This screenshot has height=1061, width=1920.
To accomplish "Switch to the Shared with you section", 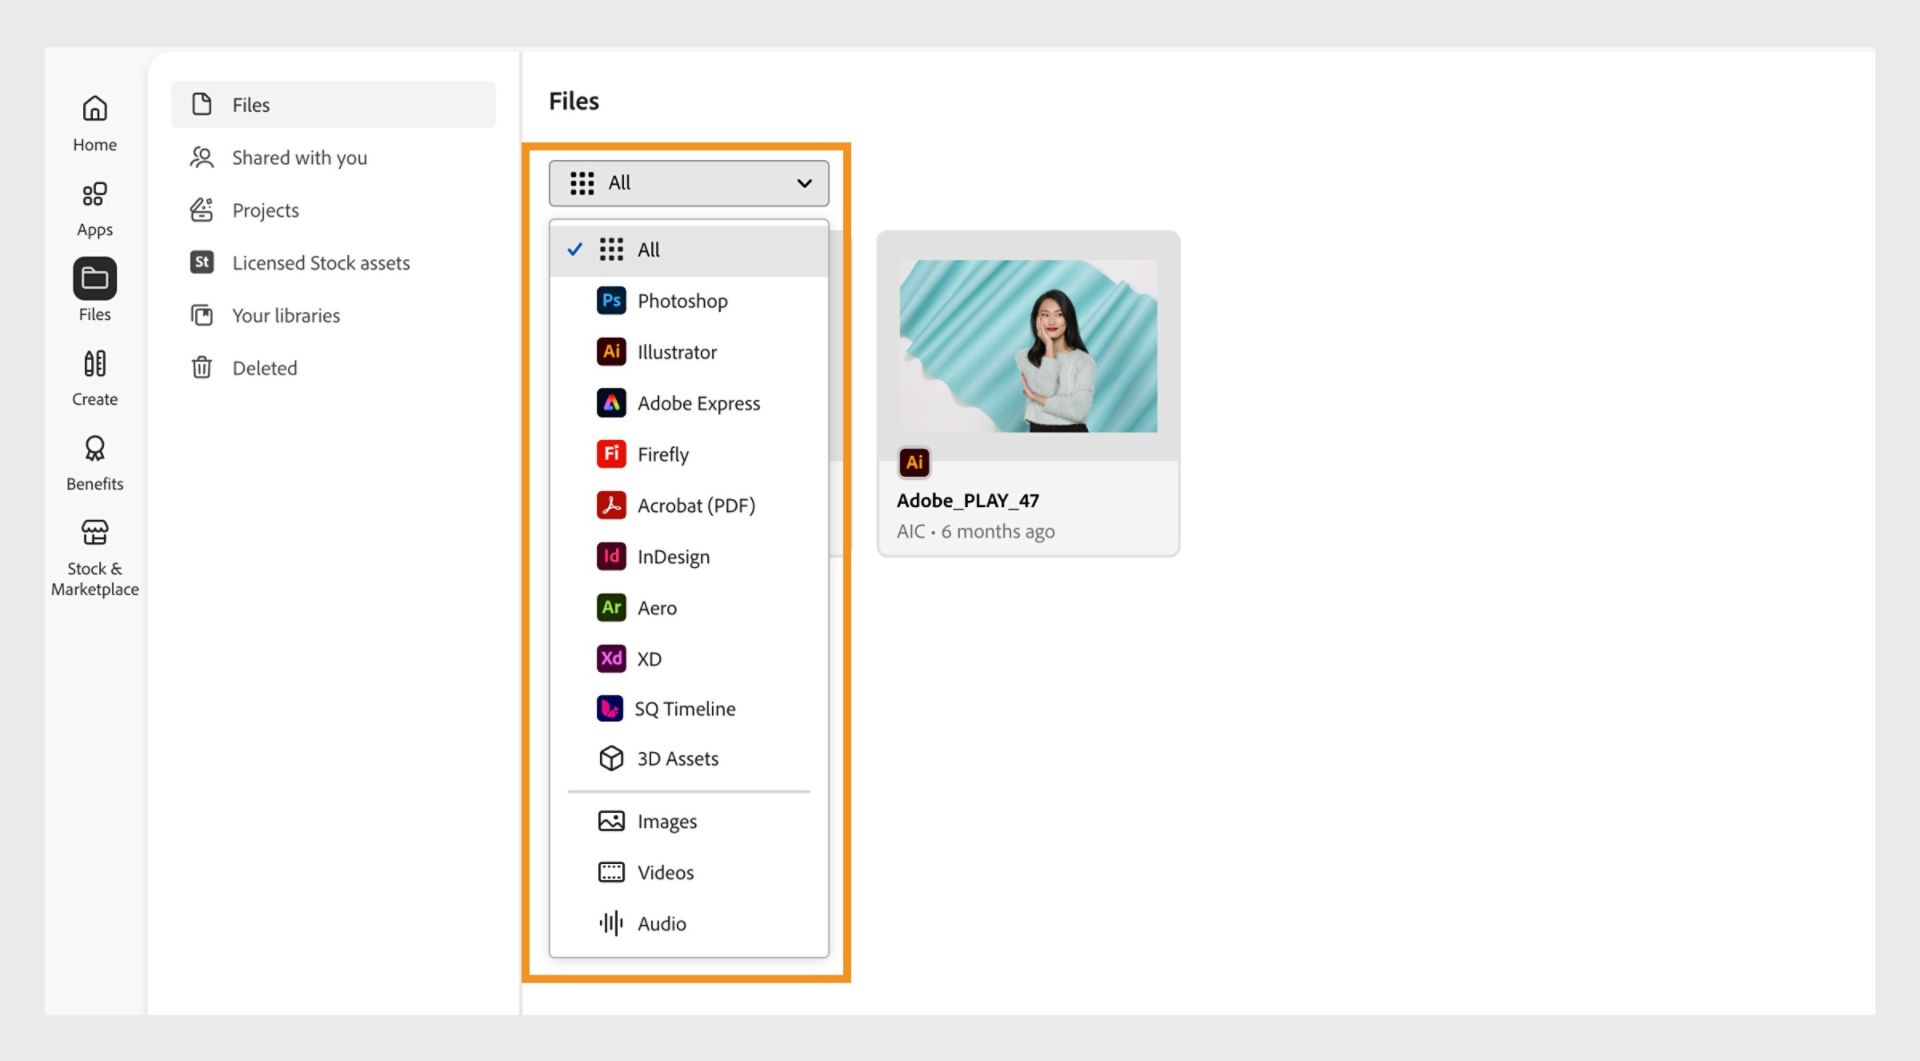I will [x=299, y=157].
